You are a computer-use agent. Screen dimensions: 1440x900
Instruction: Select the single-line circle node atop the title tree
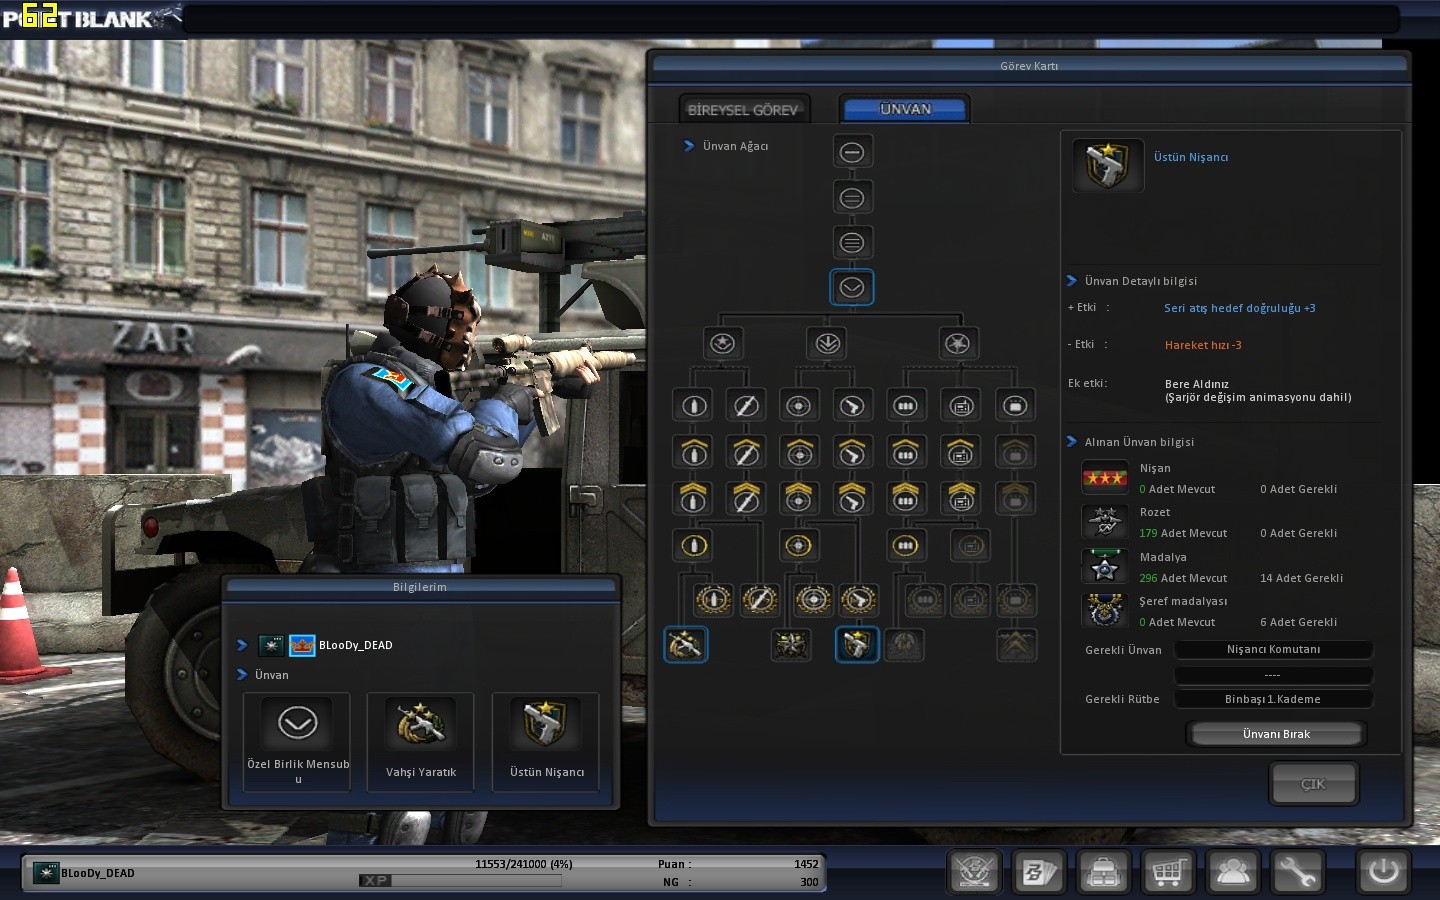click(852, 152)
